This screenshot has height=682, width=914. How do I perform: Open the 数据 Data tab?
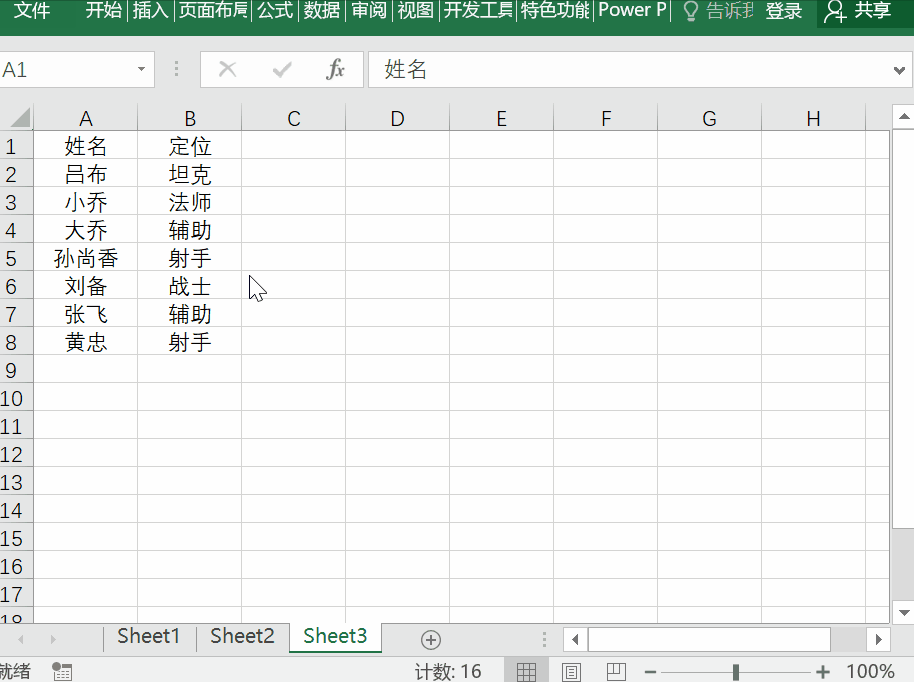(x=322, y=10)
